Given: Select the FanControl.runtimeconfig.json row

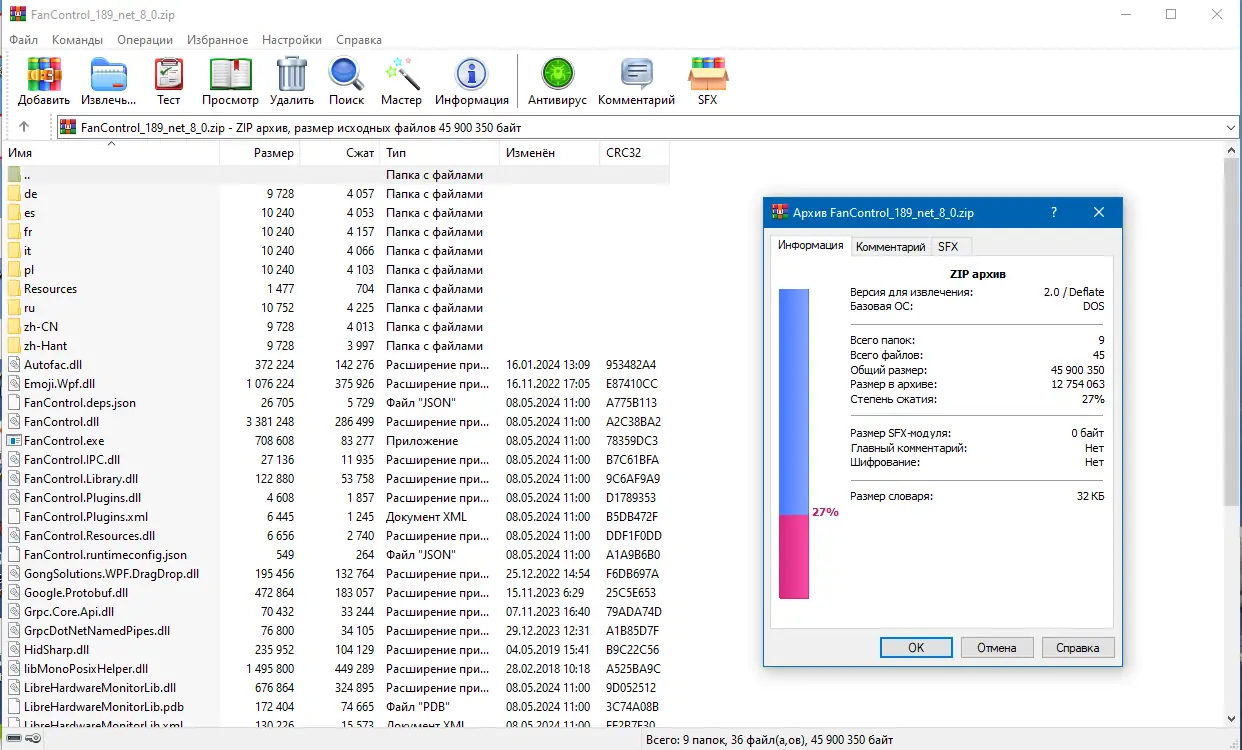Looking at the screenshot, I should (335, 555).
